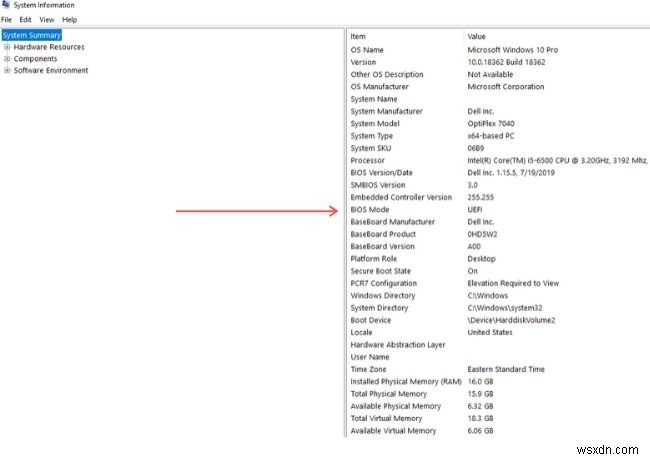The width and height of the screenshot is (650, 460).
Task: Click the Item column header
Action: (358, 36)
